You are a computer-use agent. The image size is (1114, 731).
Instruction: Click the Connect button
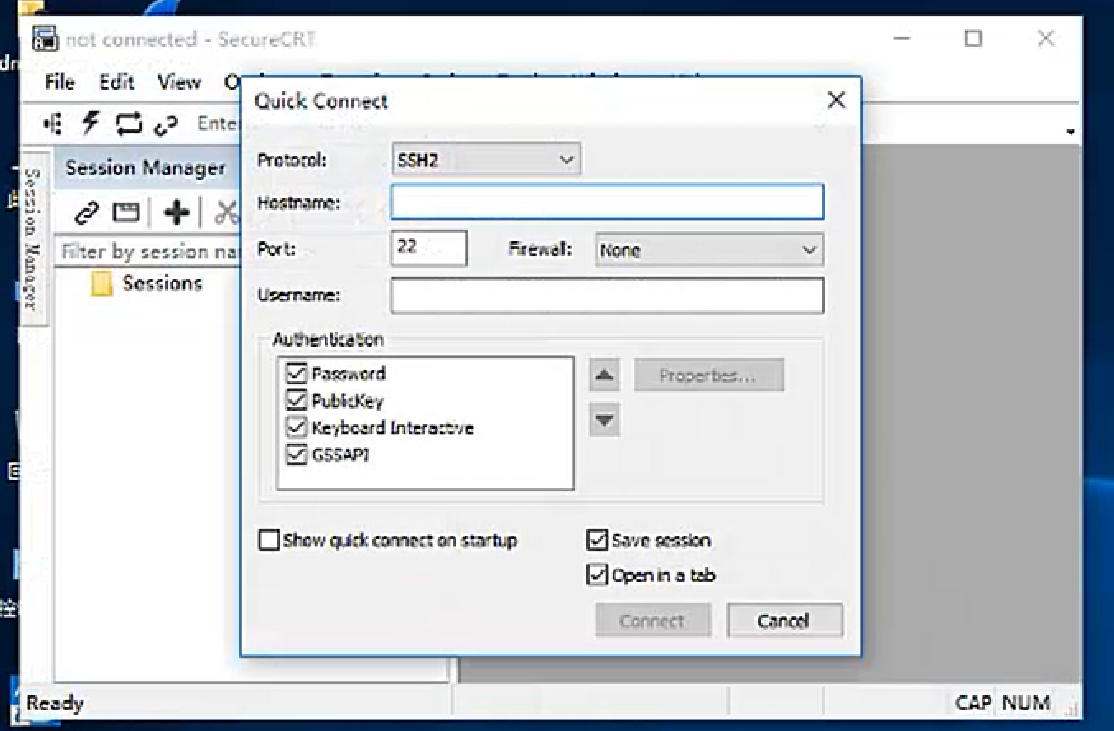(x=653, y=620)
